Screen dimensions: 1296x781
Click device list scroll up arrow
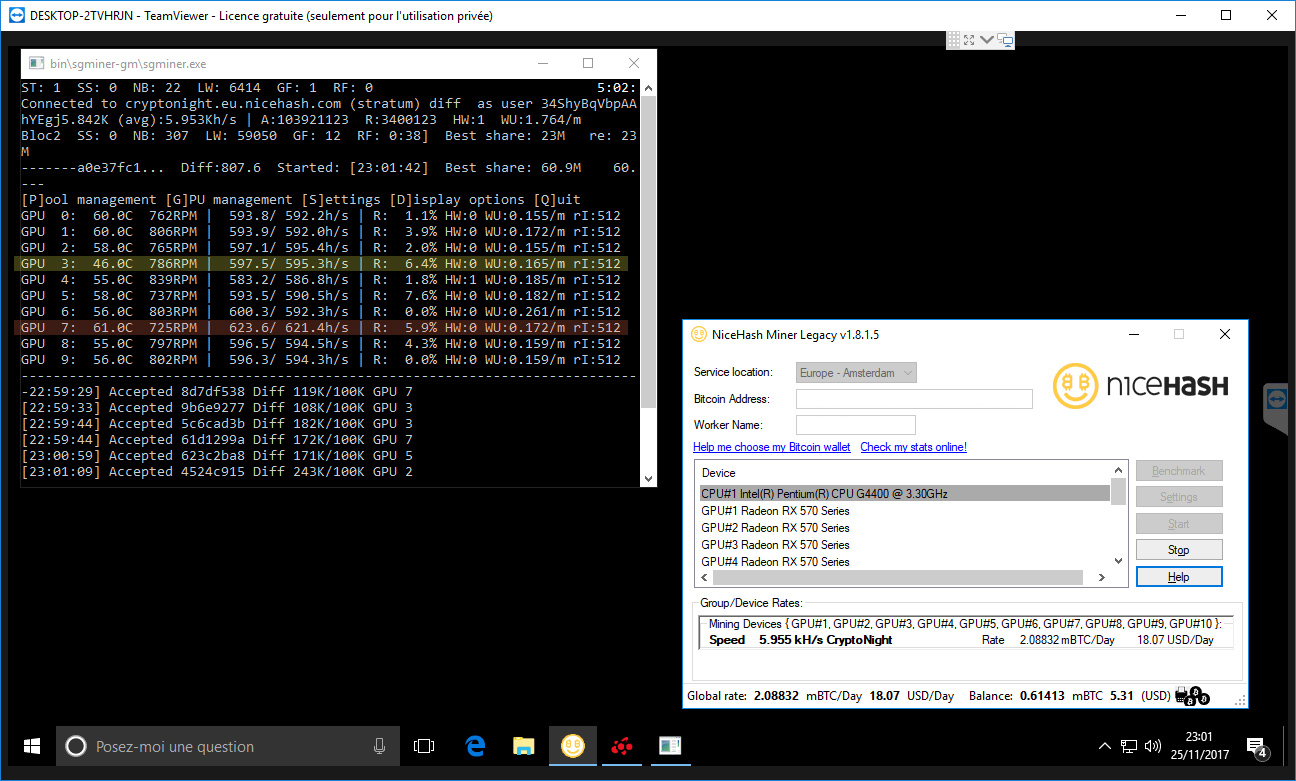point(1118,470)
